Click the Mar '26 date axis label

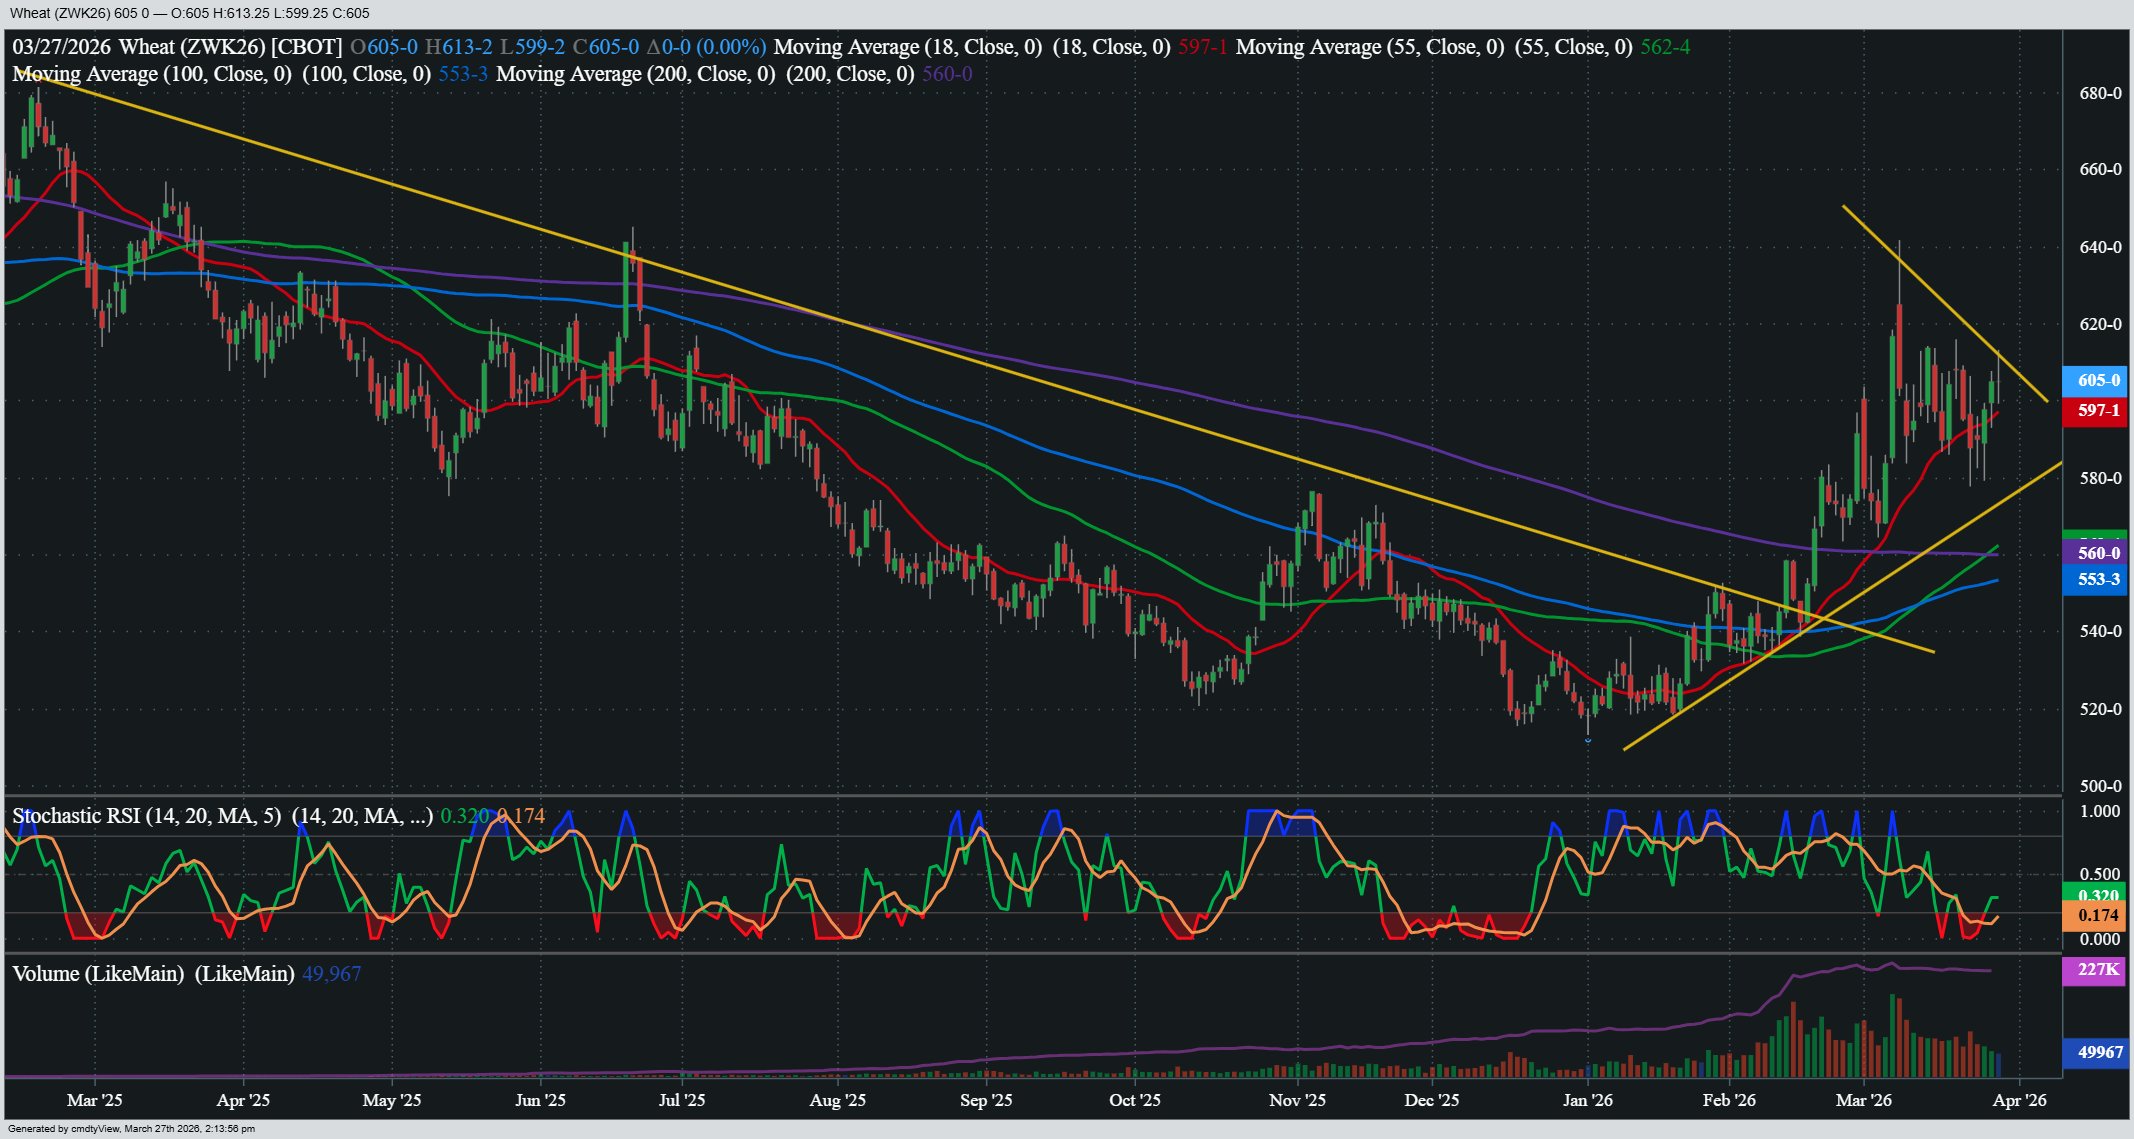[1864, 1100]
